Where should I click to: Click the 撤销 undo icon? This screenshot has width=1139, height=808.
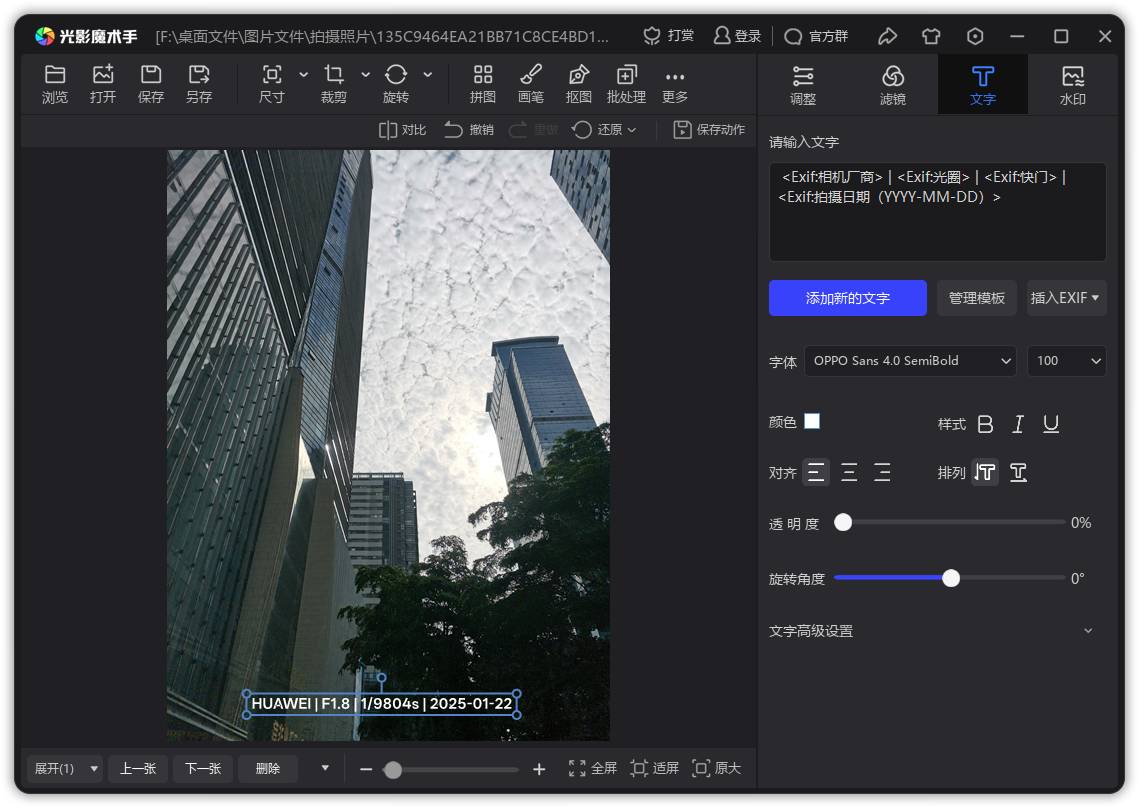pyautogui.click(x=454, y=130)
